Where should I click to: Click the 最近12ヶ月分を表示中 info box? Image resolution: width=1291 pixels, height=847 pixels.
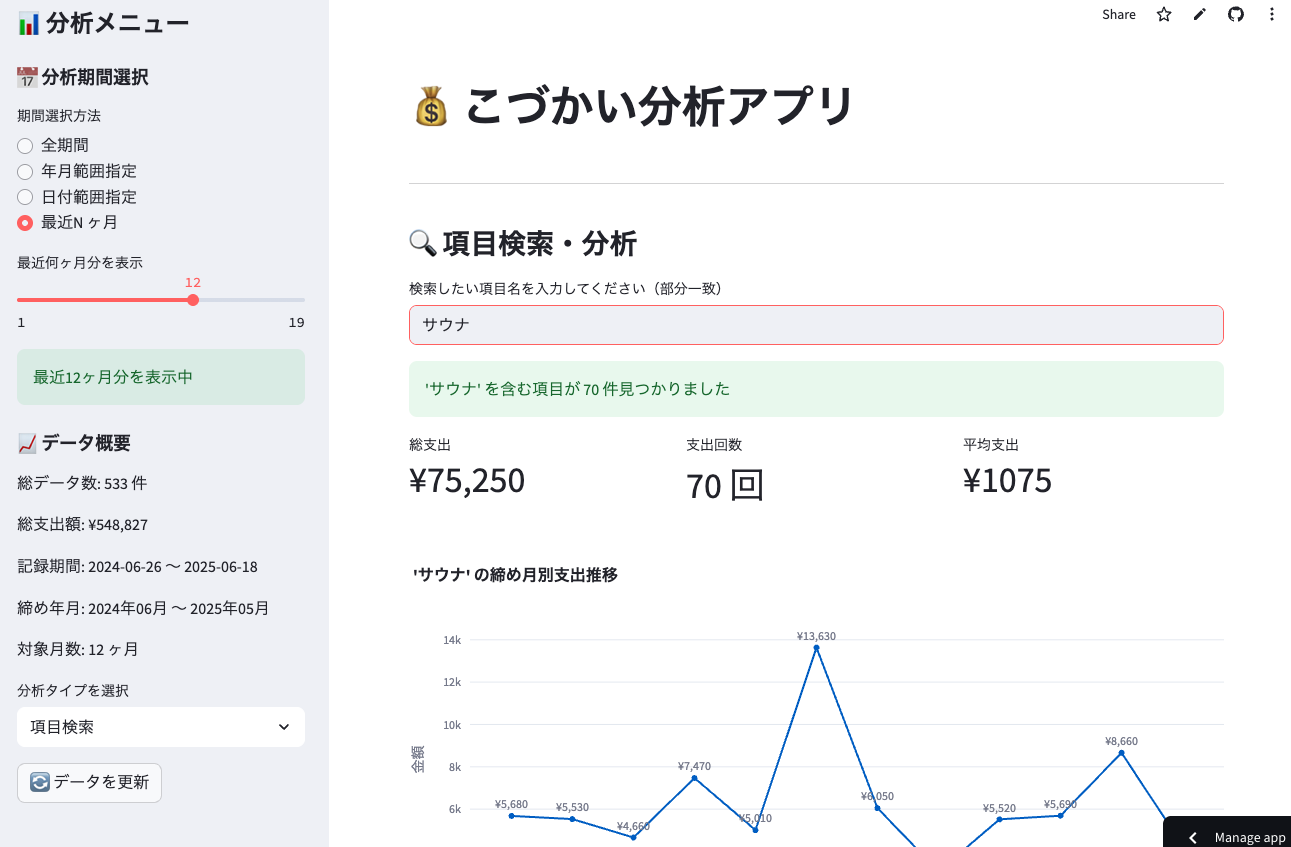point(161,377)
